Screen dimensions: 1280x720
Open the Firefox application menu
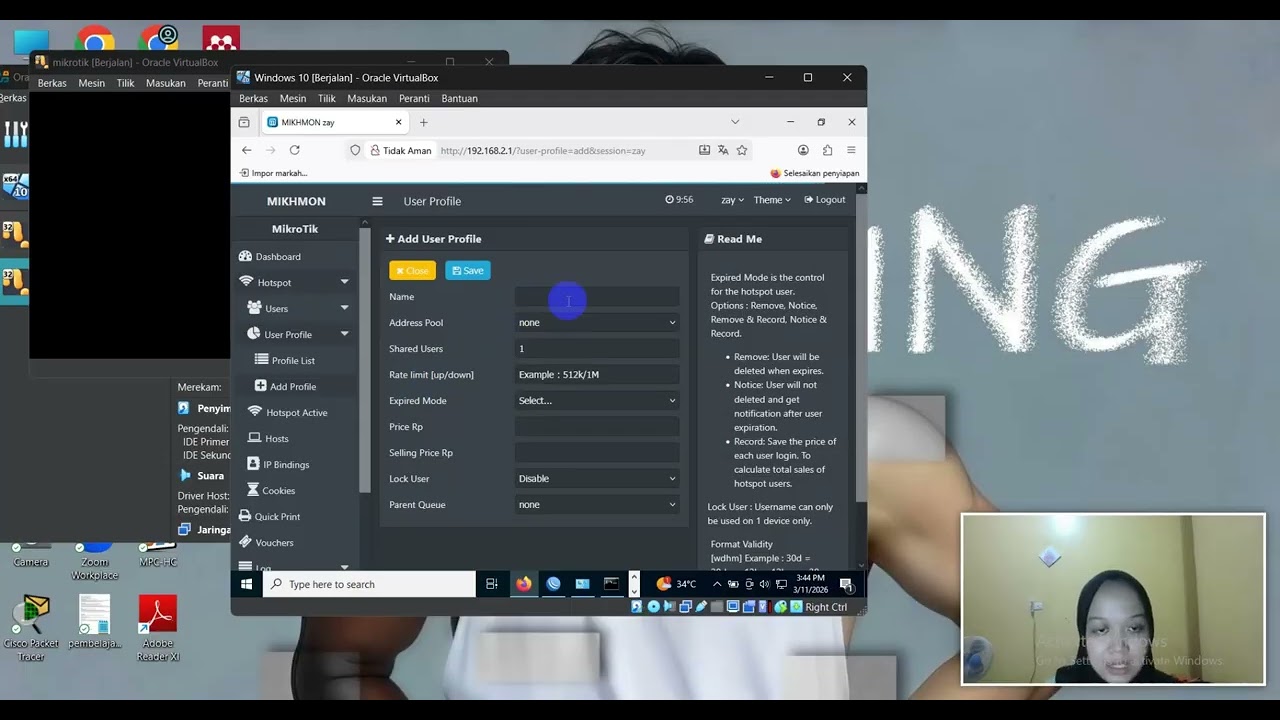(851, 150)
